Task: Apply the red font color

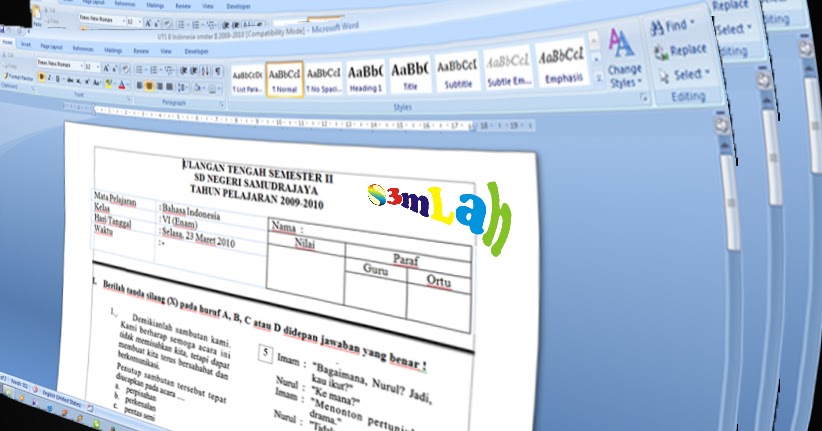Action: point(122,85)
